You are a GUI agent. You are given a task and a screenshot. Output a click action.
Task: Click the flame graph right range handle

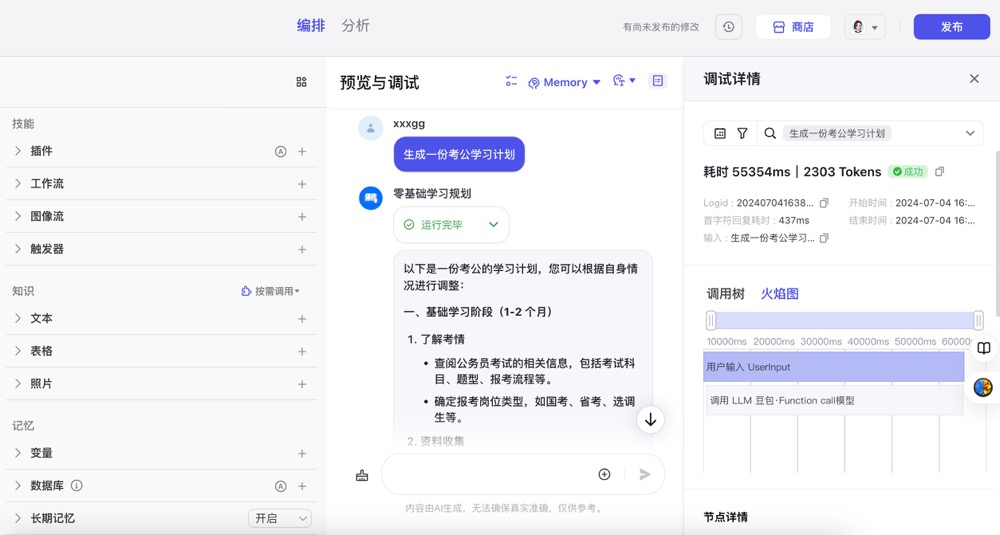[x=978, y=320]
